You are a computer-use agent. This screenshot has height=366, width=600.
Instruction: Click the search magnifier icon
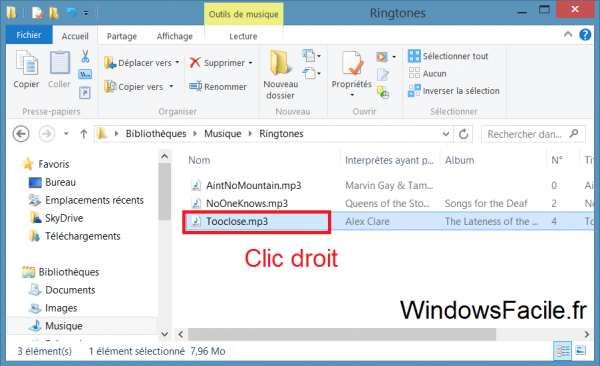[x=574, y=134]
